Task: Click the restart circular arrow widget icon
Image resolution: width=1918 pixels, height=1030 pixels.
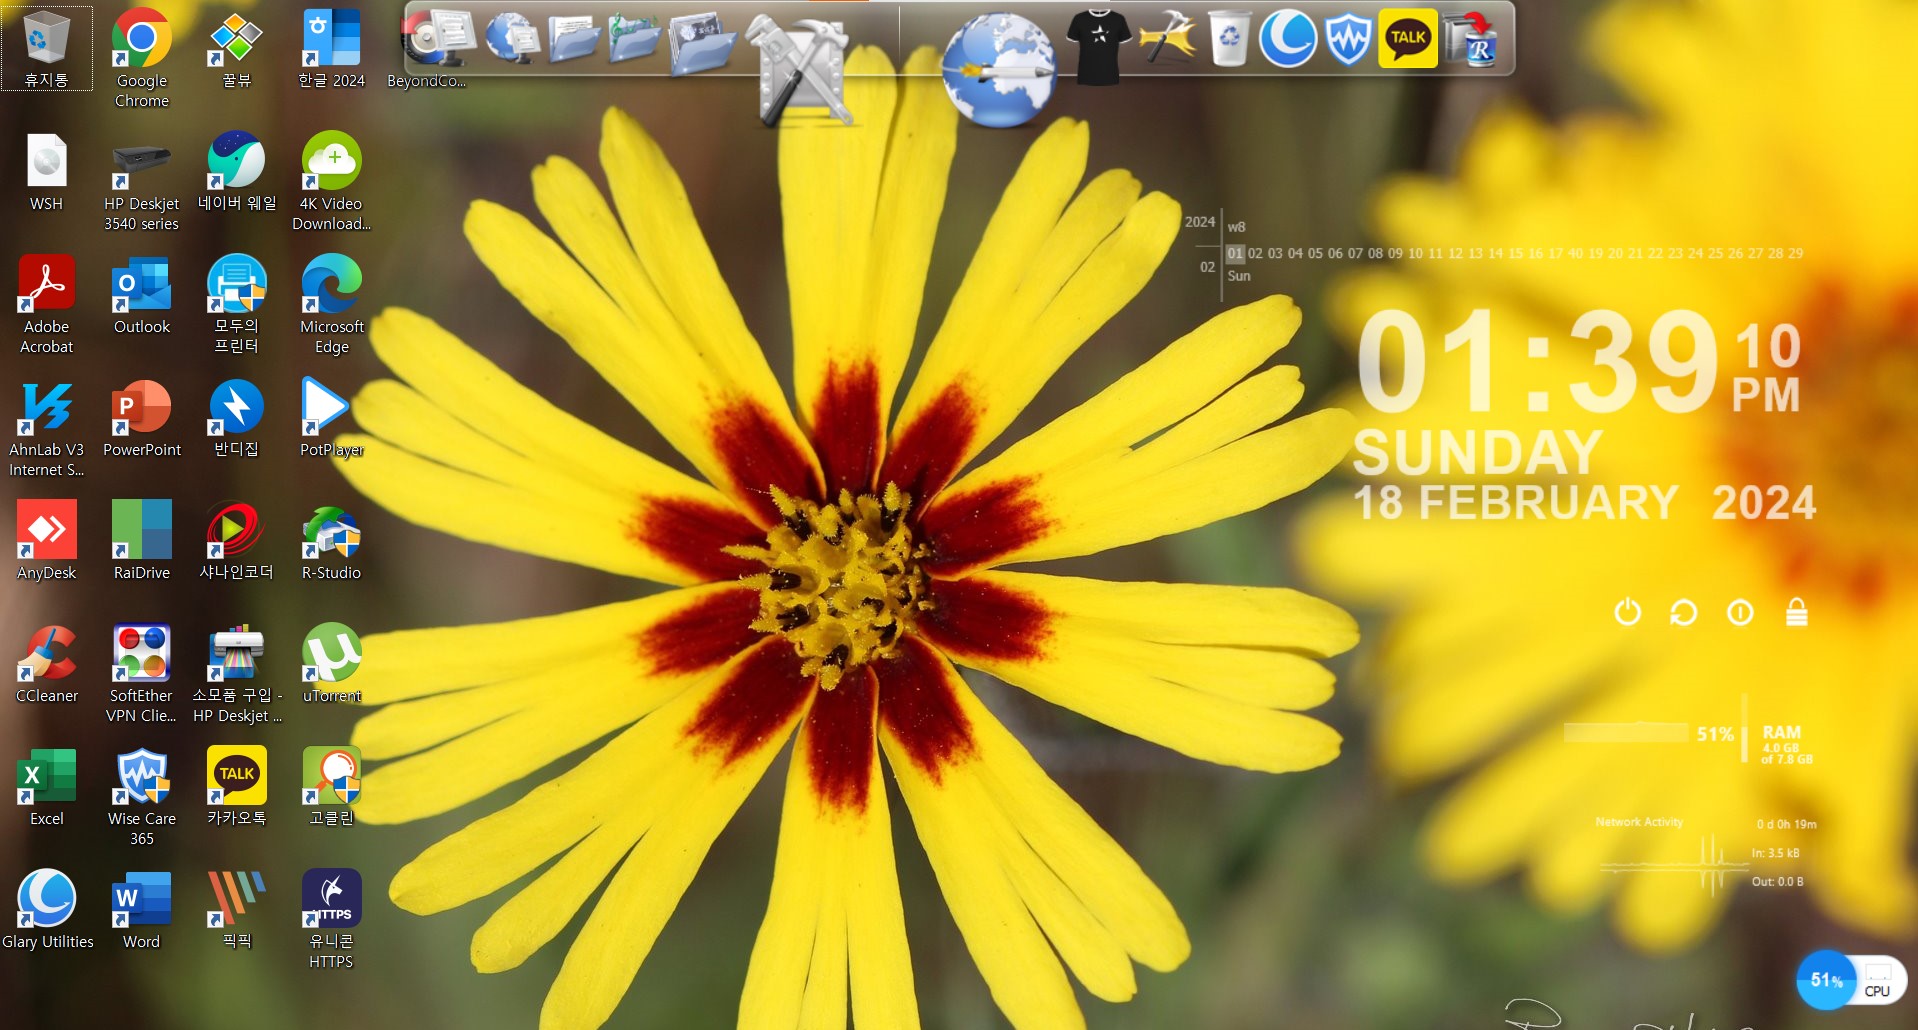Action: click(1684, 612)
